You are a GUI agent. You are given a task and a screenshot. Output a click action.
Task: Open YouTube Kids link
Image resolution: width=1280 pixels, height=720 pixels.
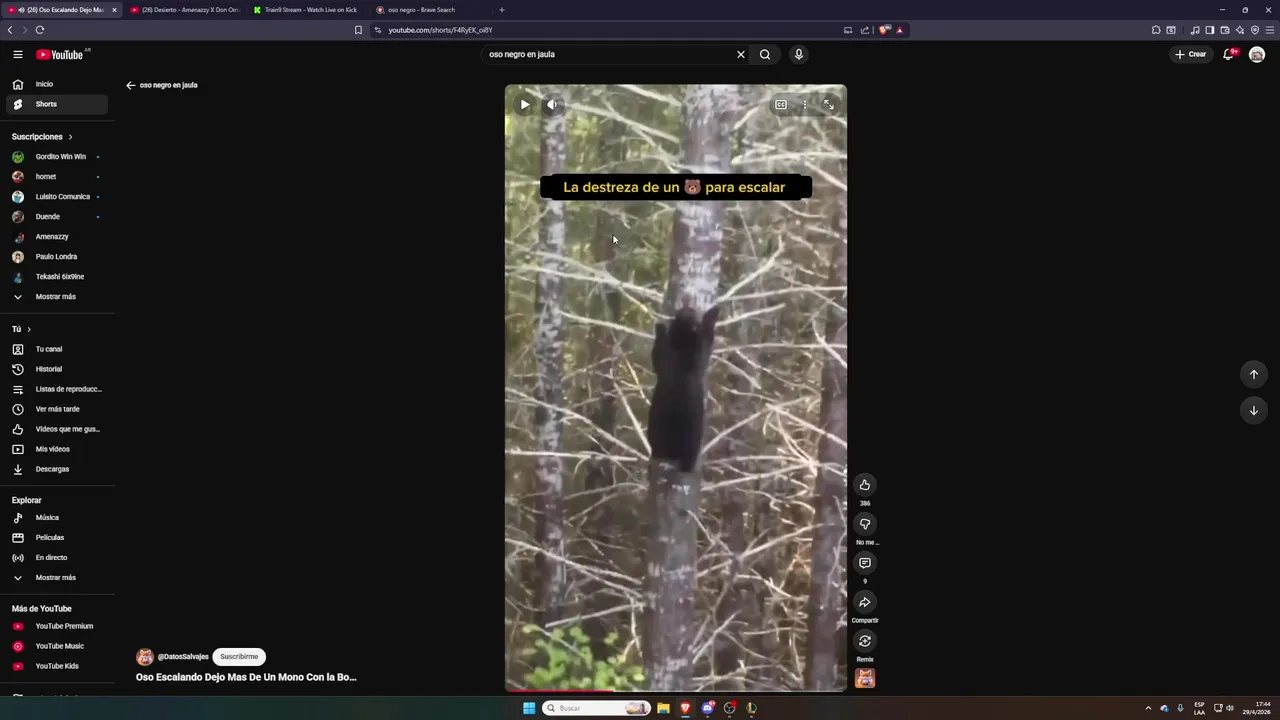pyautogui.click(x=56, y=666)
